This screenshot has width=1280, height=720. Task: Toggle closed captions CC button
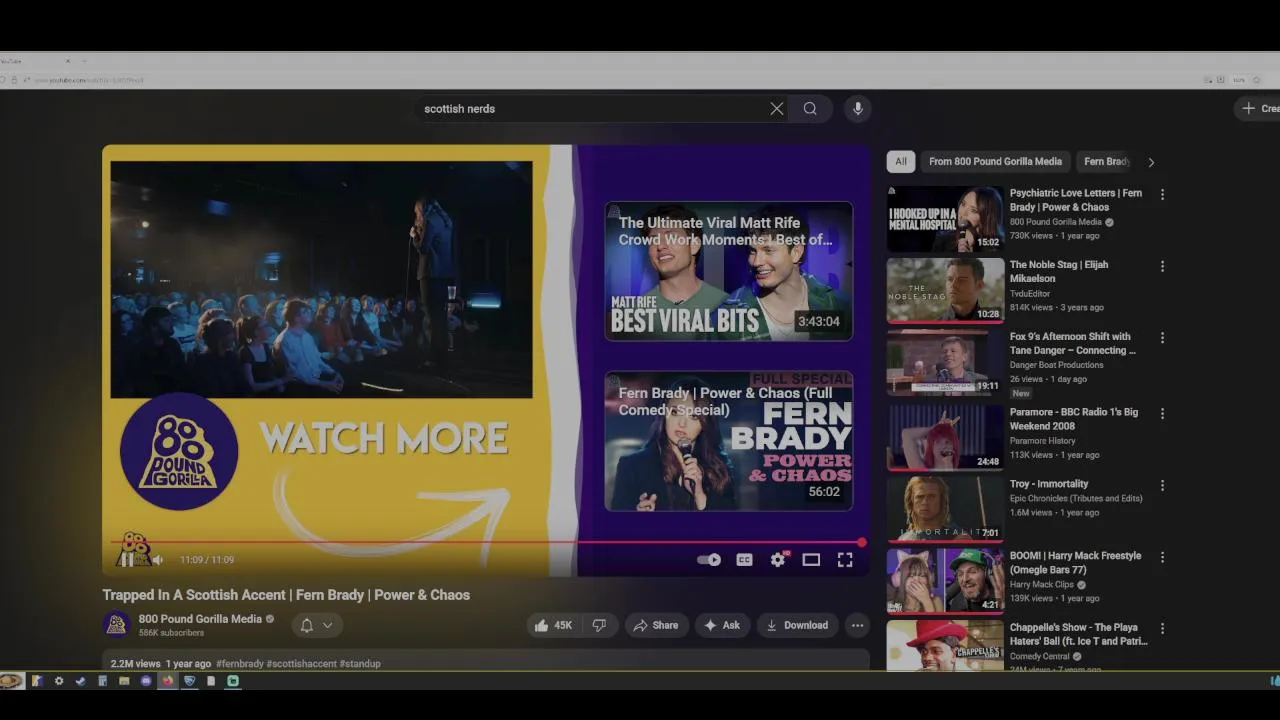(744, 560)
